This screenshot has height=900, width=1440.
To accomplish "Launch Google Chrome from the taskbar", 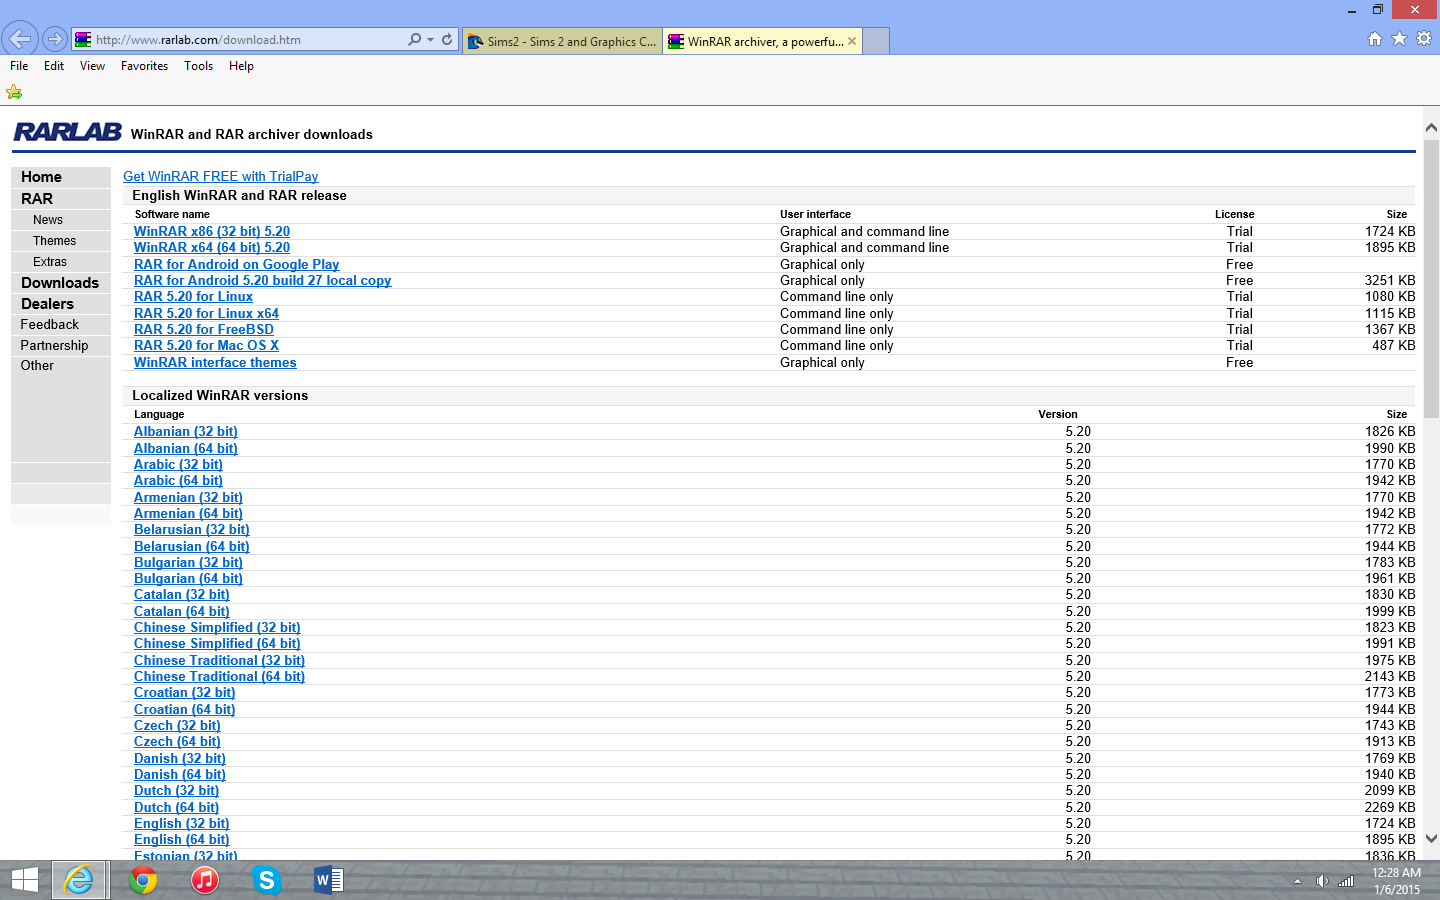I will 143,880.
